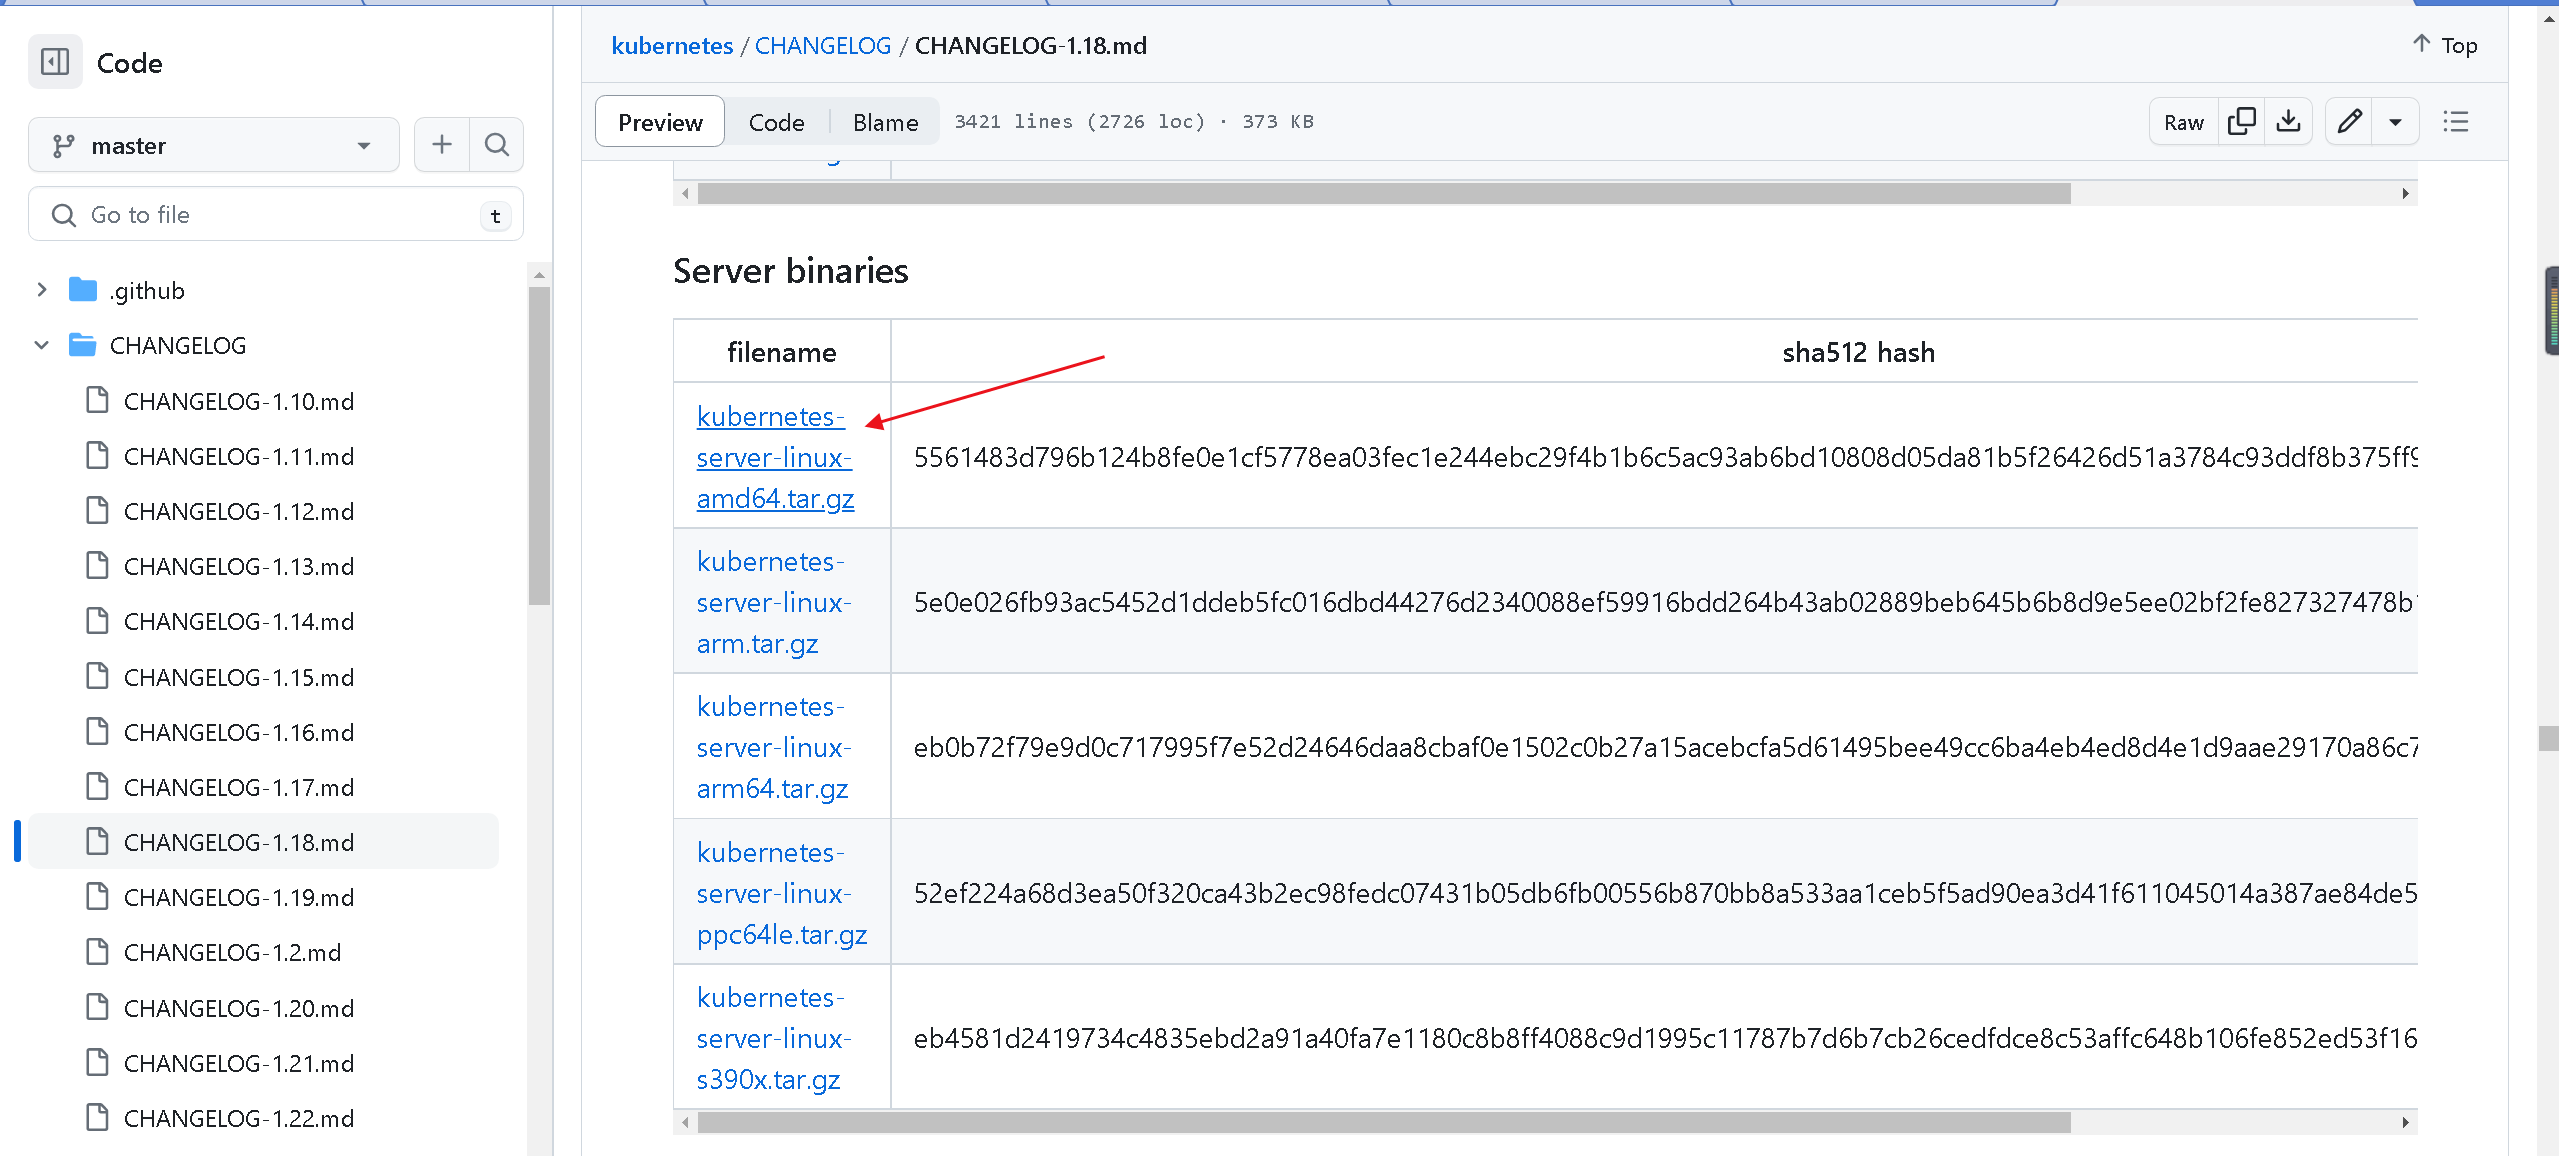Download kubernetes-server-linux-ppc64le.tar.gz

782,893
